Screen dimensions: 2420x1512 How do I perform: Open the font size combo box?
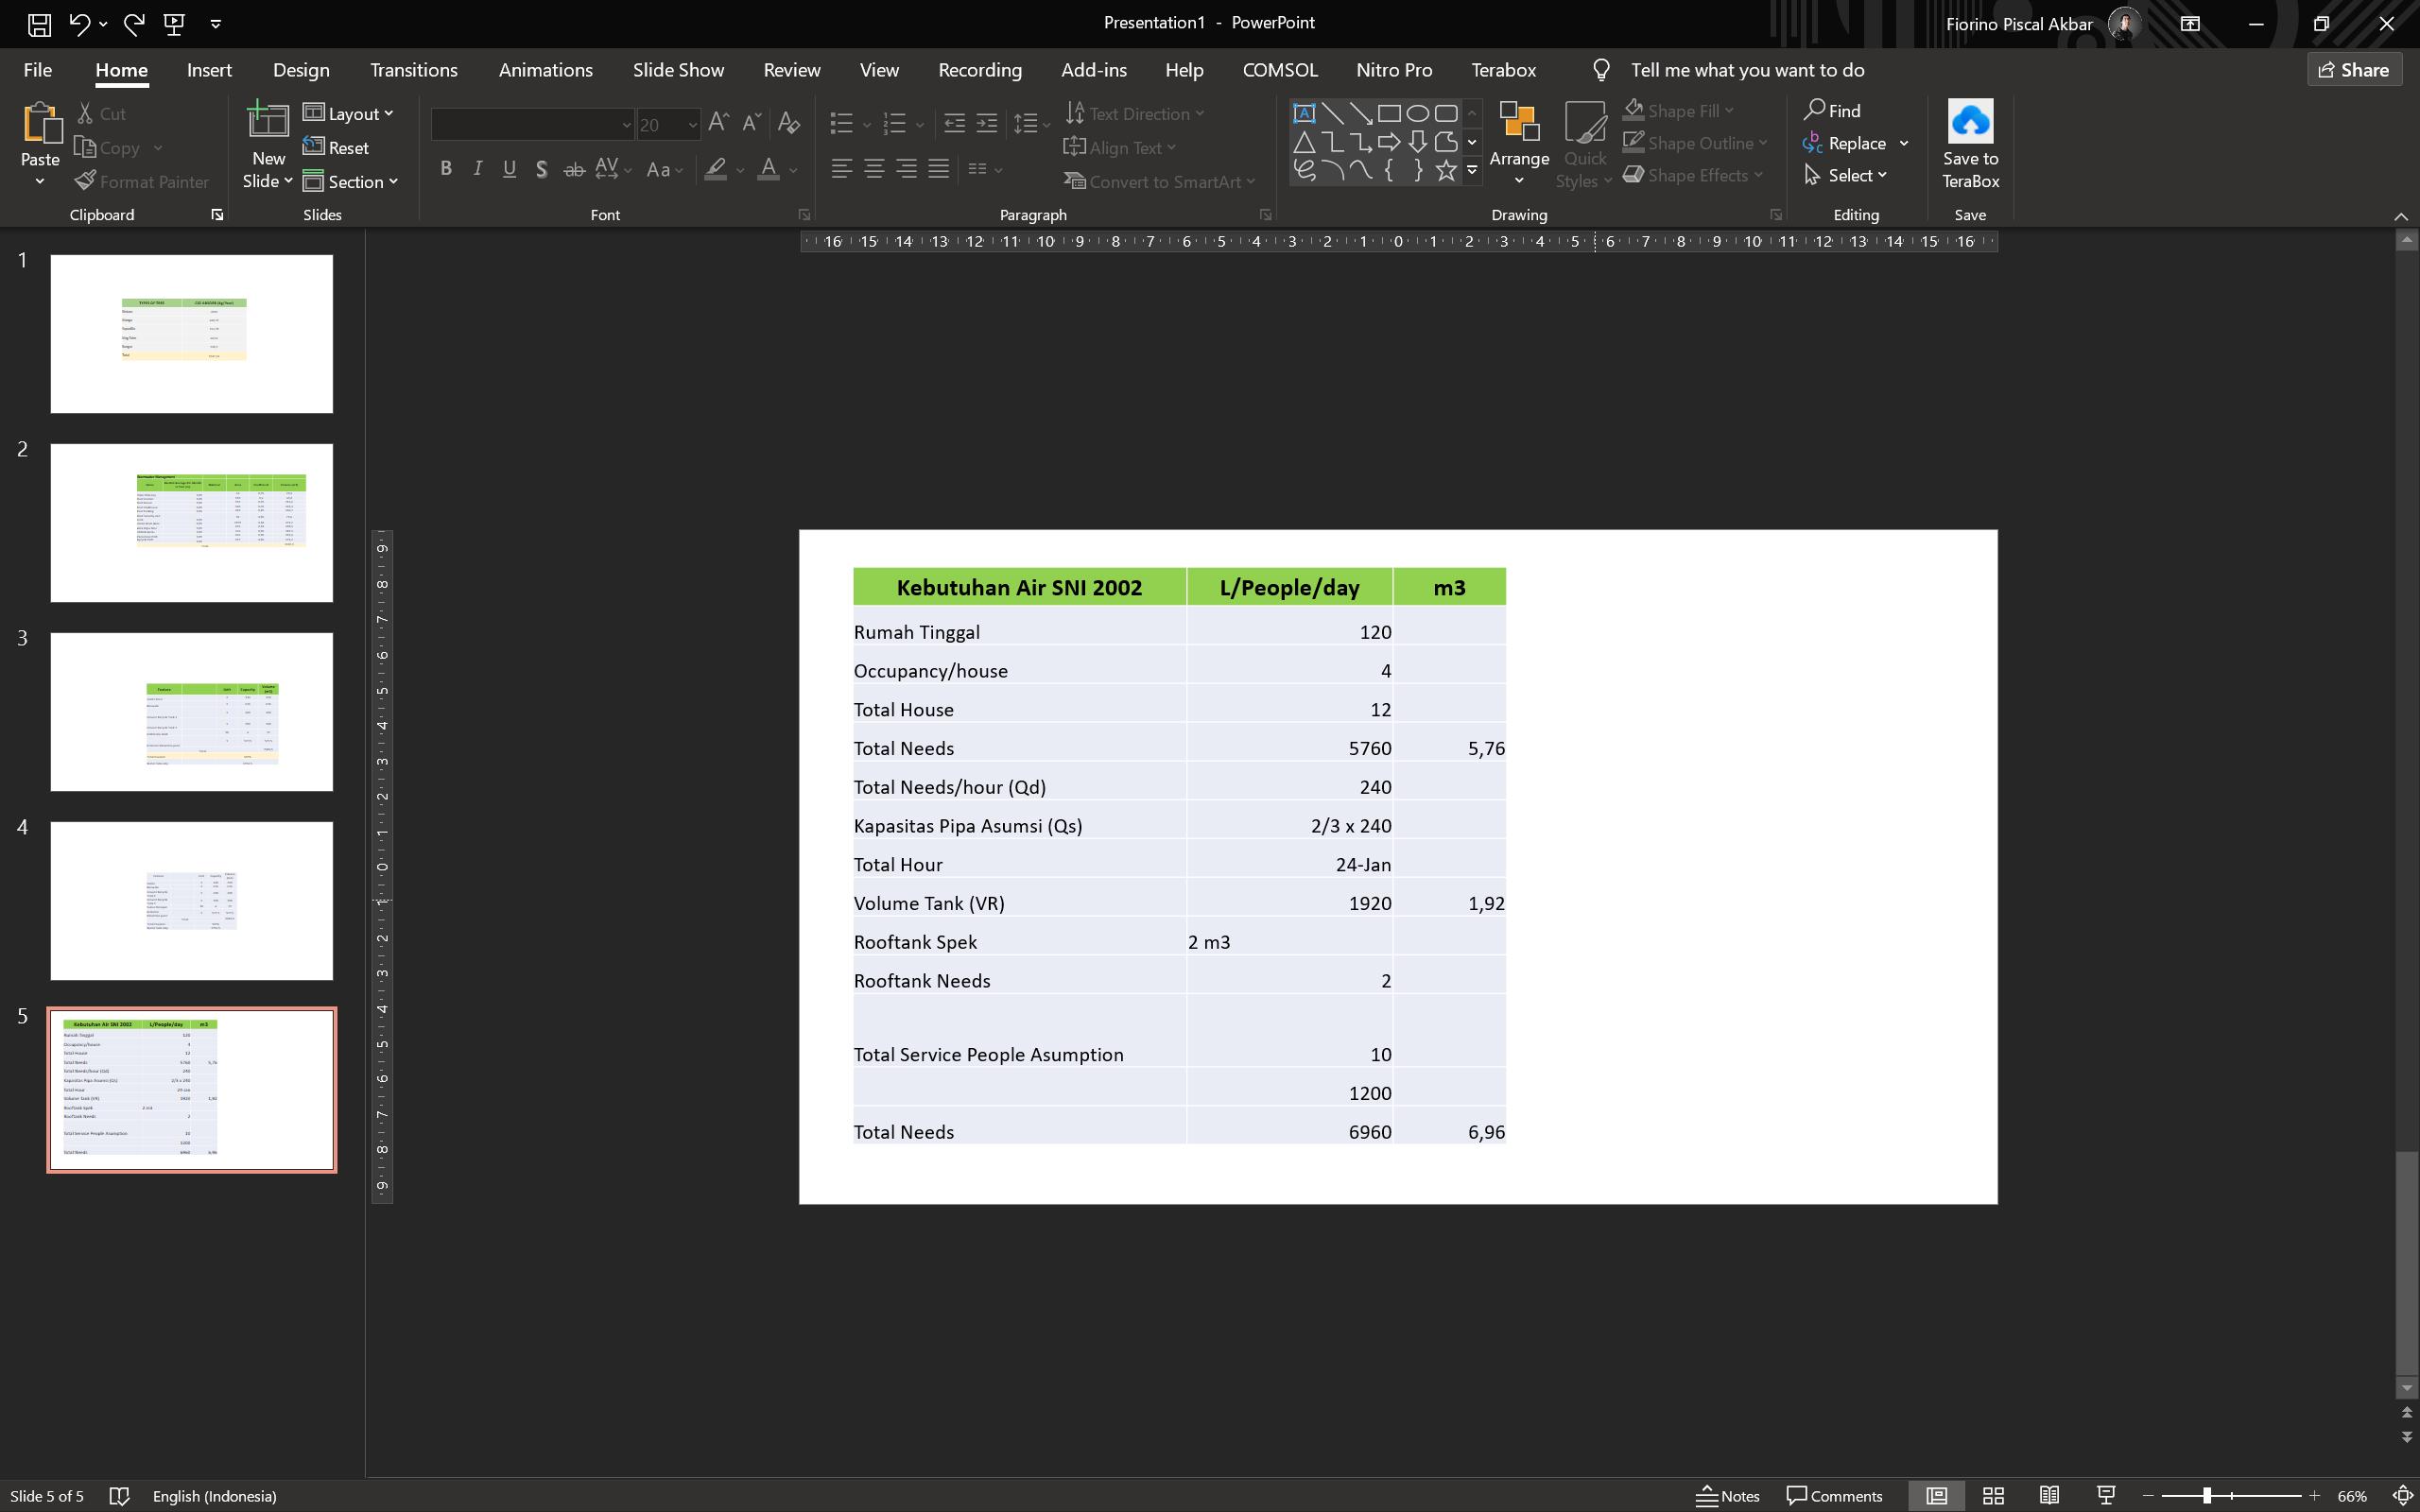pos(666,125)
